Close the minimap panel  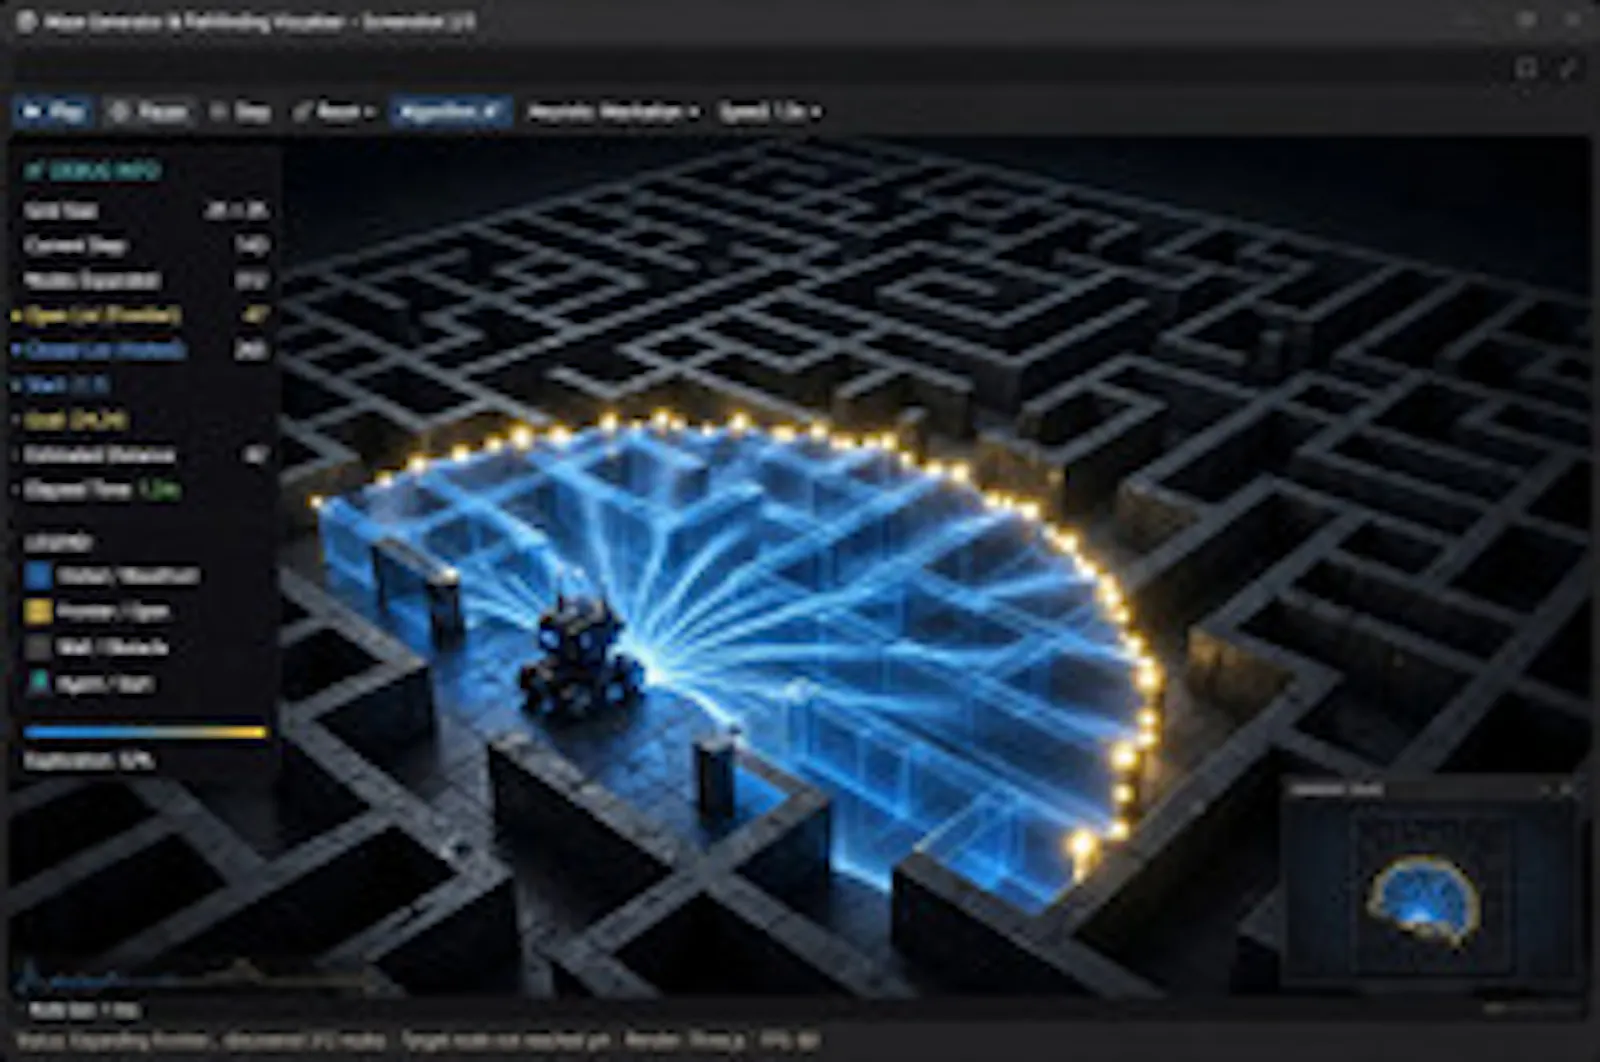[1566, 790]
